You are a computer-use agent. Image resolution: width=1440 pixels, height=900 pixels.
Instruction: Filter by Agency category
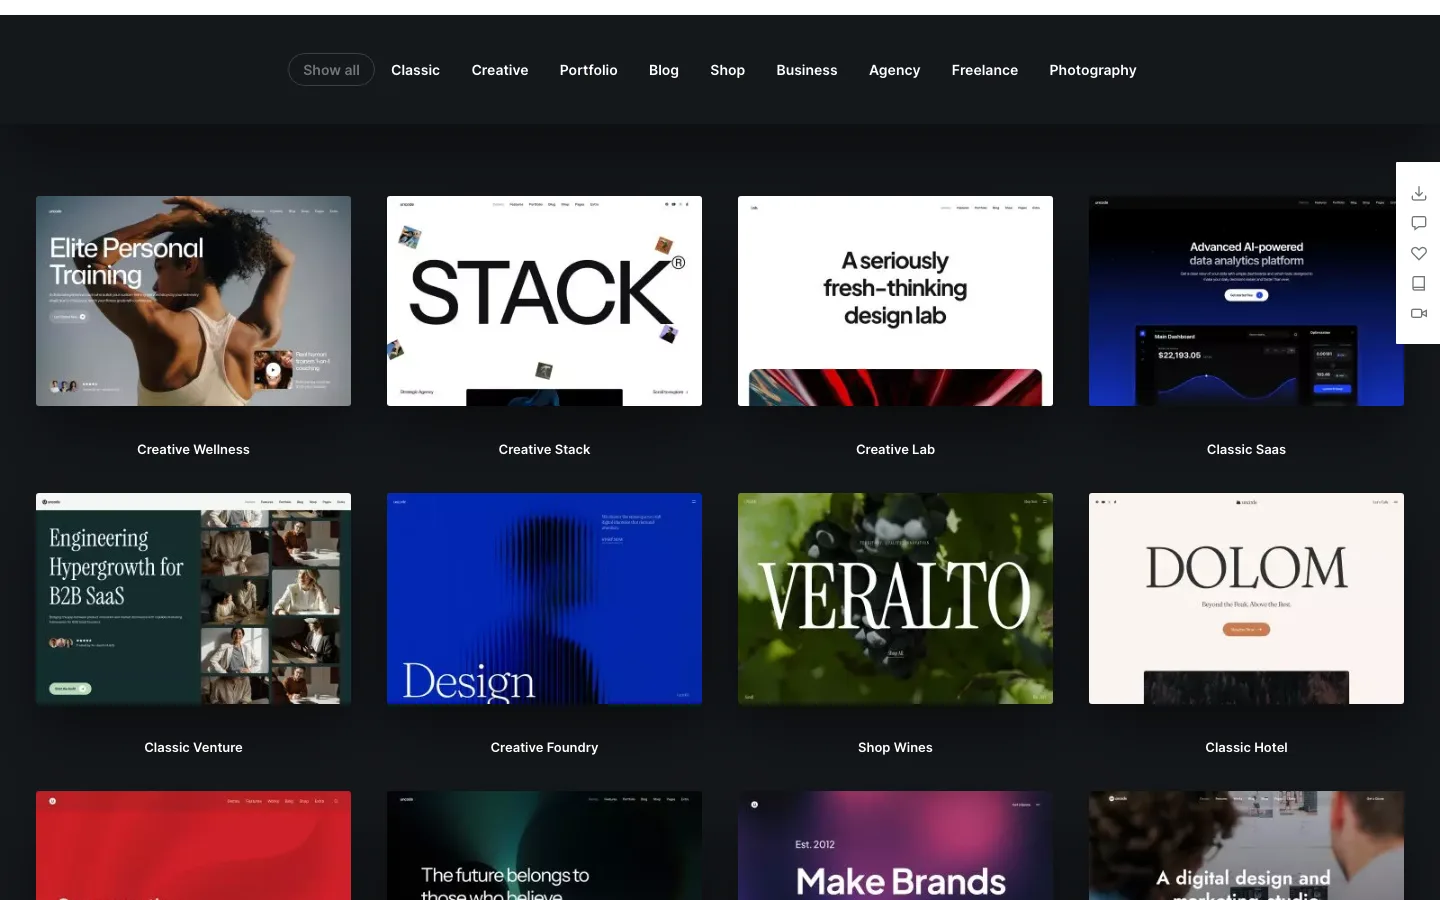point(894,70)
